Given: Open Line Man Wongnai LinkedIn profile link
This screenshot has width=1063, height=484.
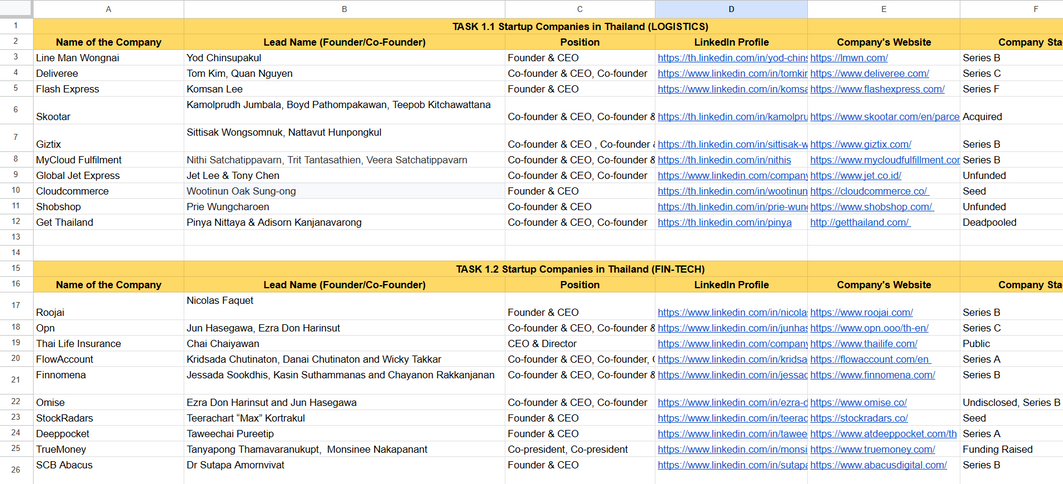Looking at the screenshot, I should point(733,58).
